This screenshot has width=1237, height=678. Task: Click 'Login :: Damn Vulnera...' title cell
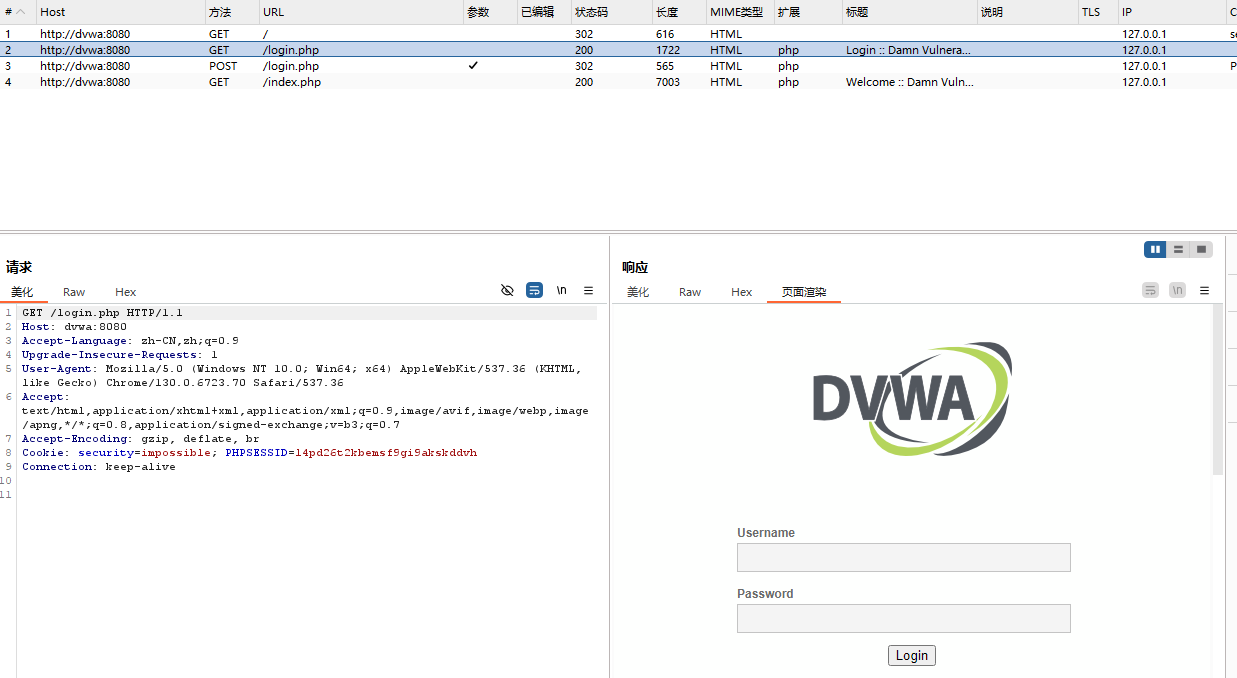[x=909, y=50]
